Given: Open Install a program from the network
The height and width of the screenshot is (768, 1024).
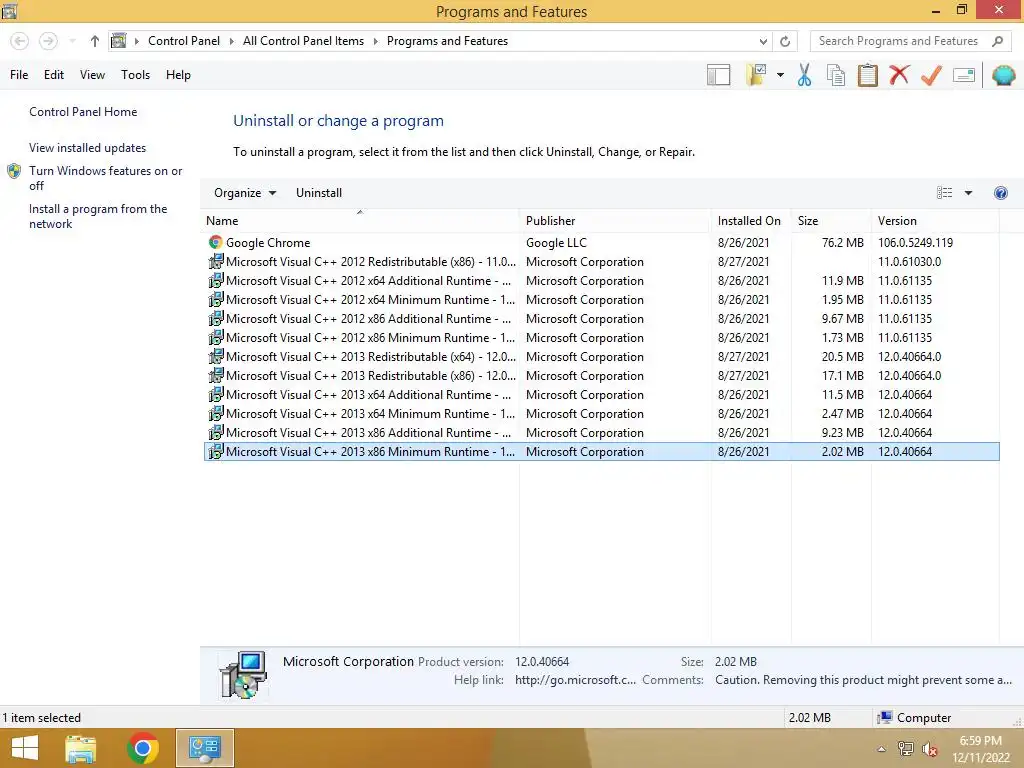Looking at the screenshot, I should coord(98,216).
